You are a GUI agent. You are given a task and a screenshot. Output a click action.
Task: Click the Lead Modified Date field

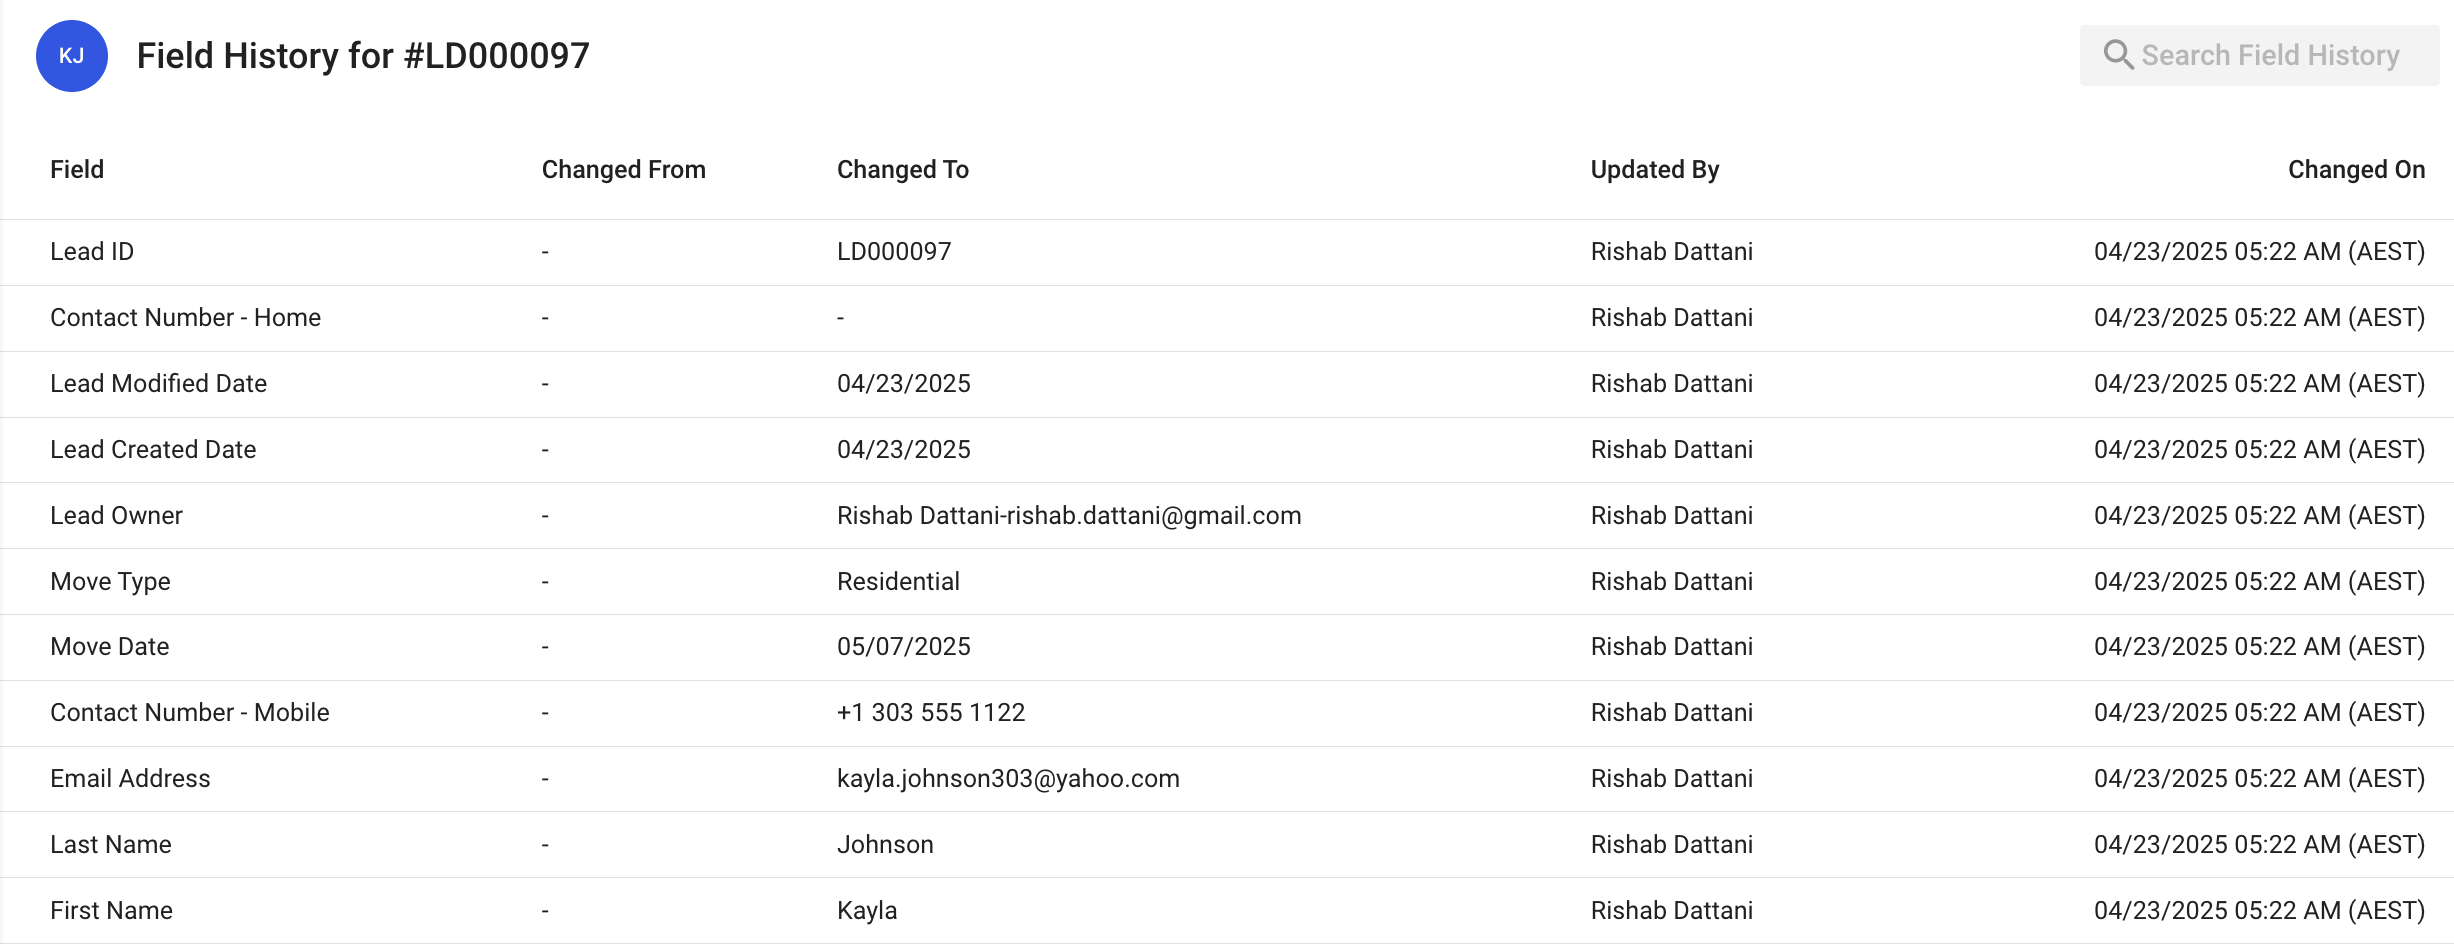pos(158,384)
